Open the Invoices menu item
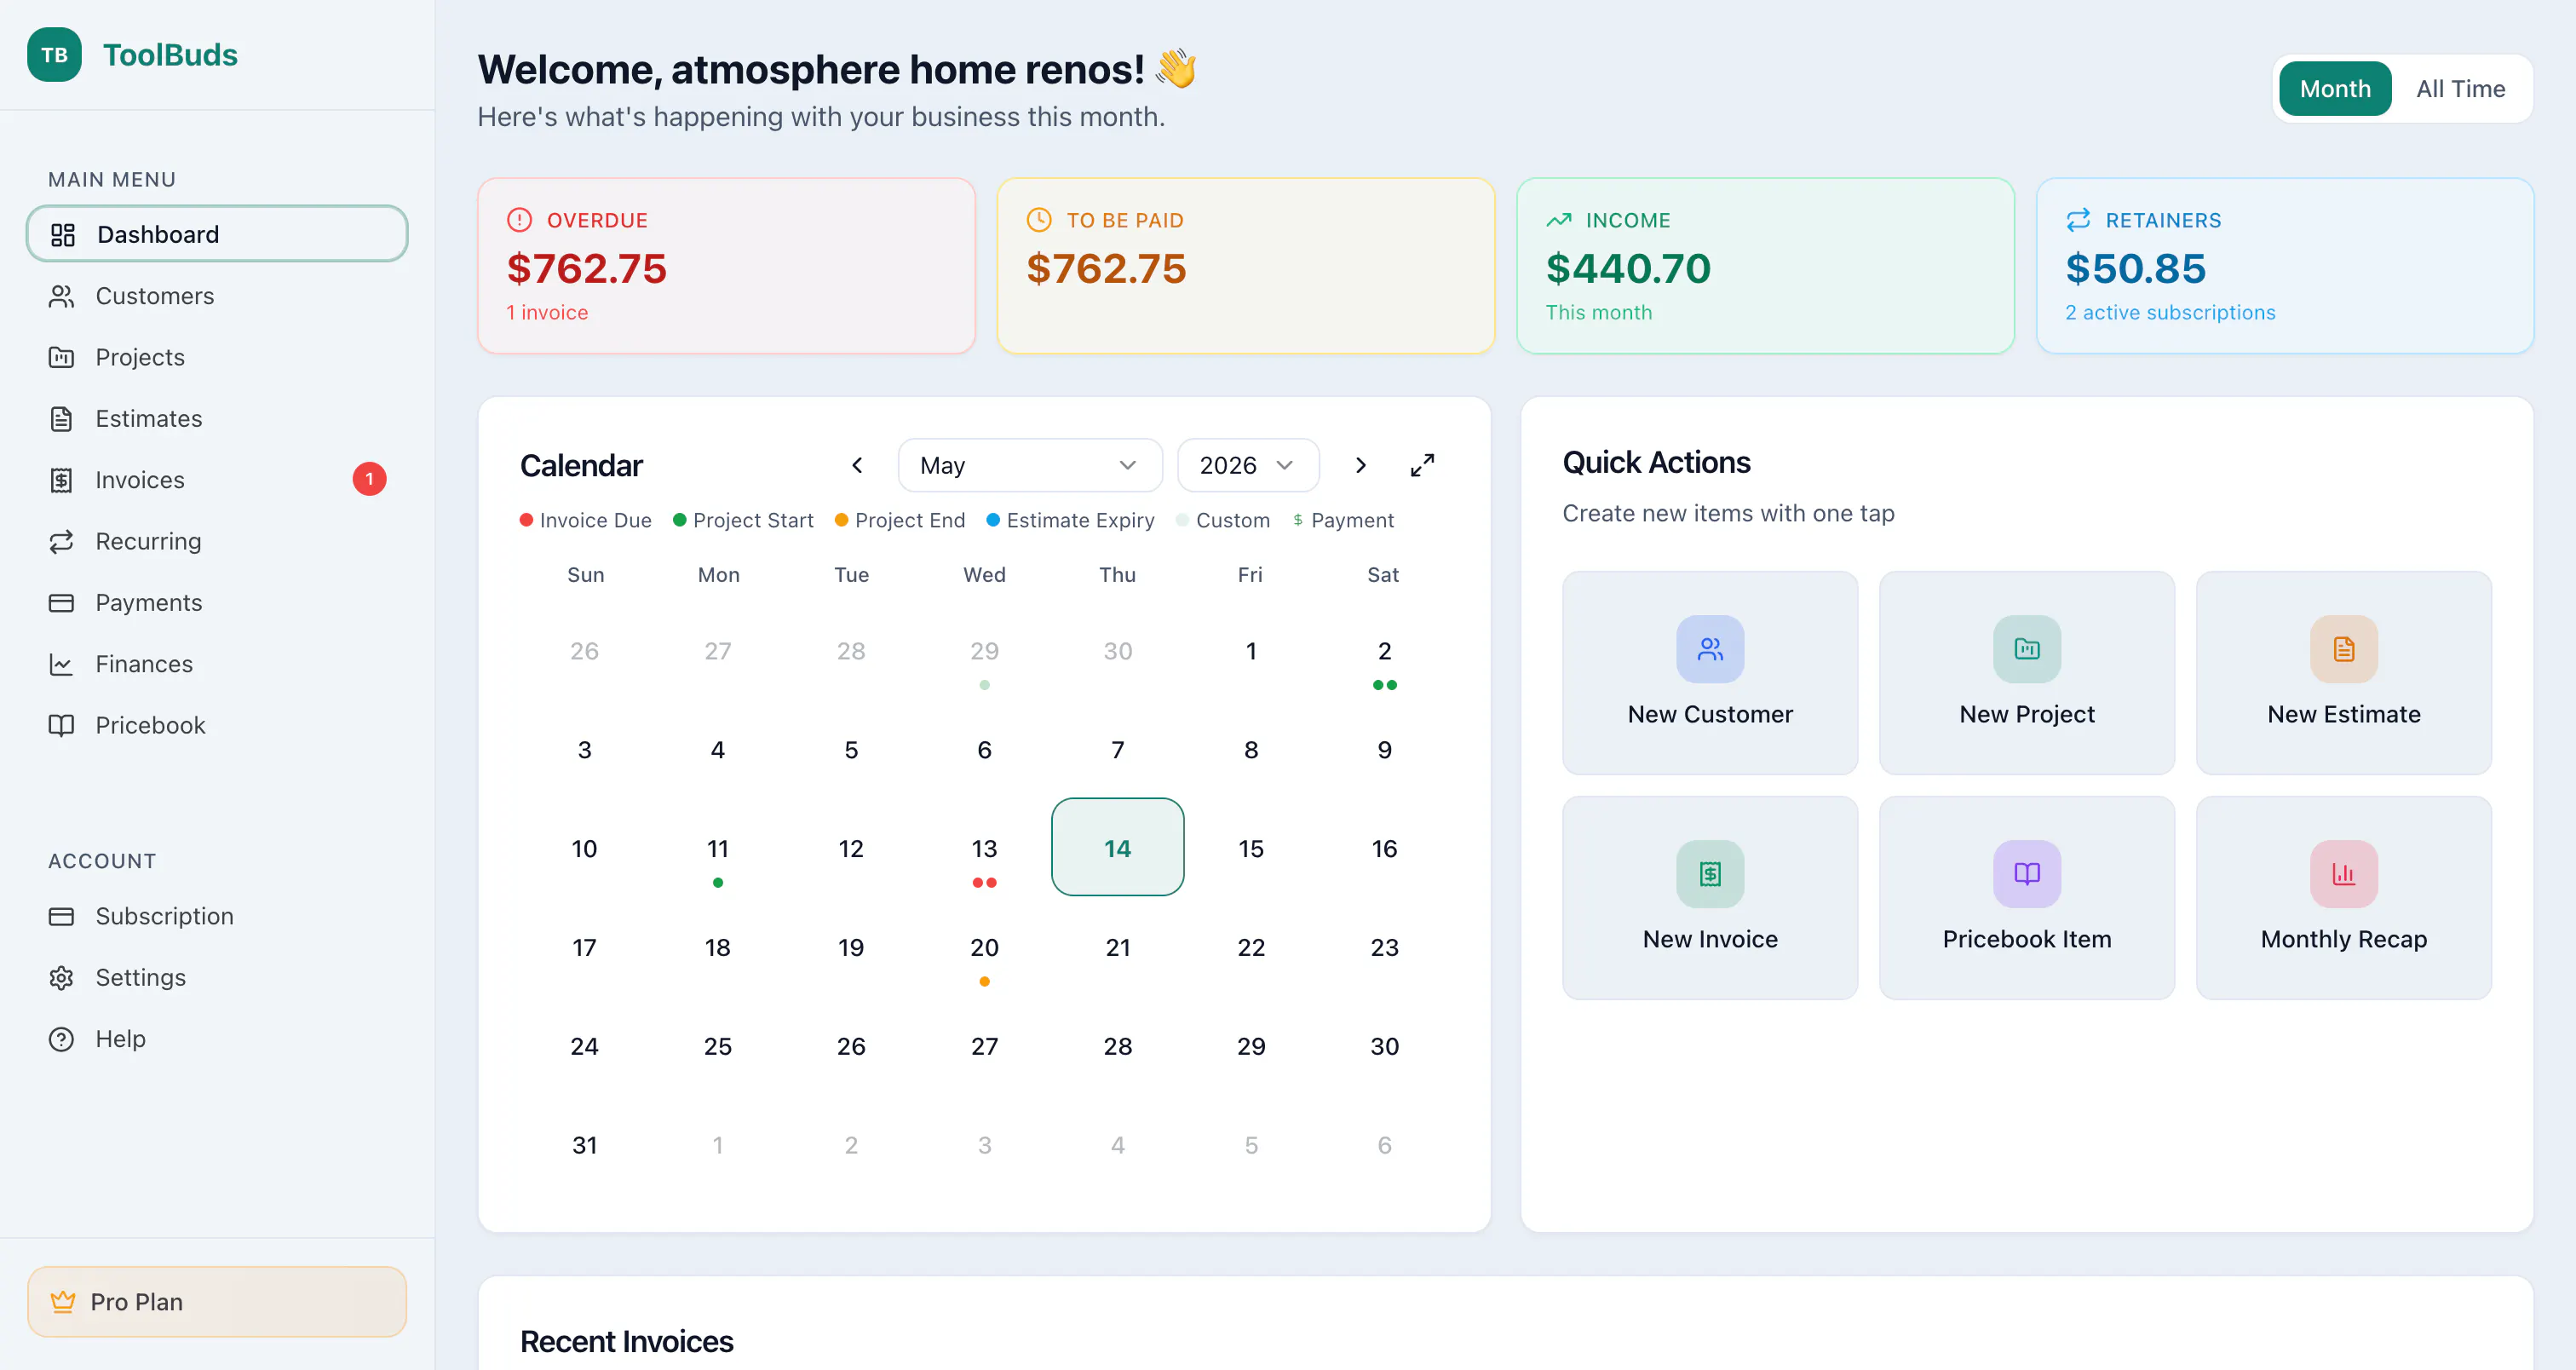 click(217, 480)
